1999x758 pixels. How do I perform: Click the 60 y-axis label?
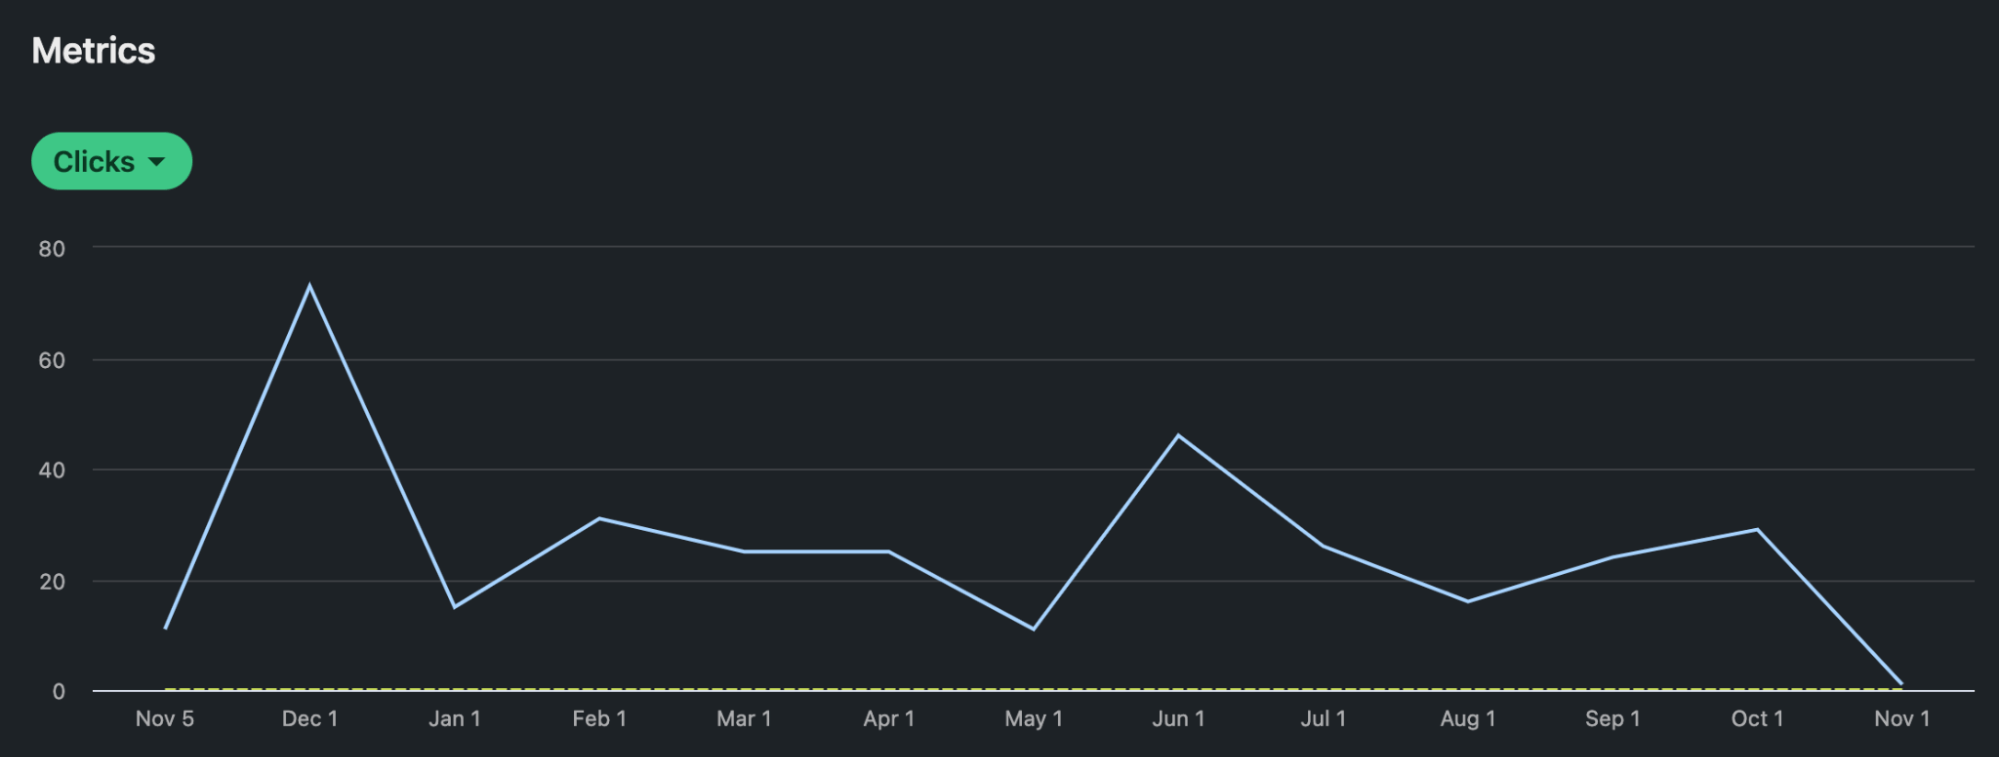coord(52,360)
